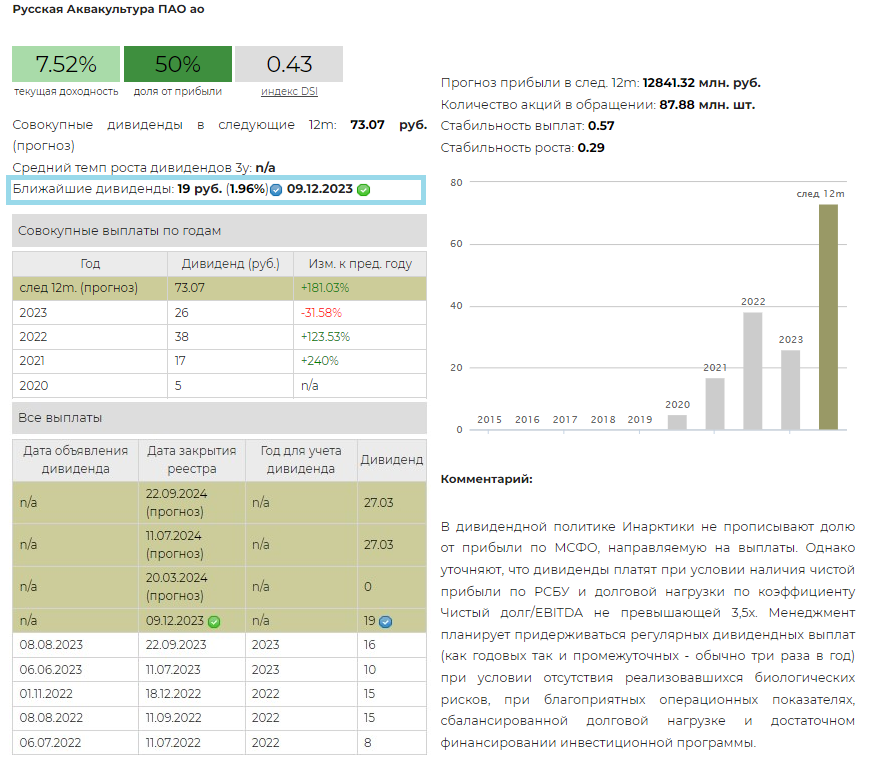This screenshot has width=869, height=762.
Task: Click the Все выплаты section header
Action: (219, 417)
